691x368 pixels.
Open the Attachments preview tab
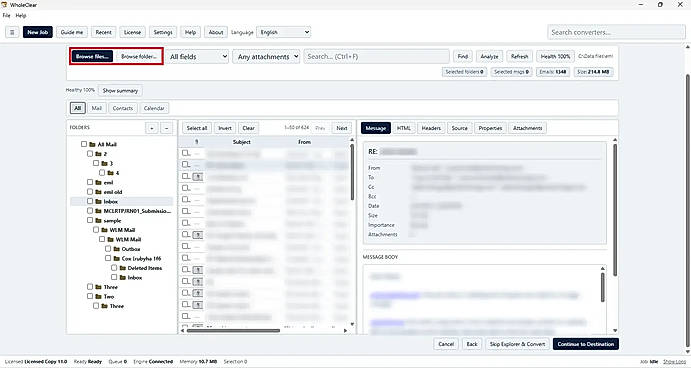pyautogui.click(x=528, y=128)
